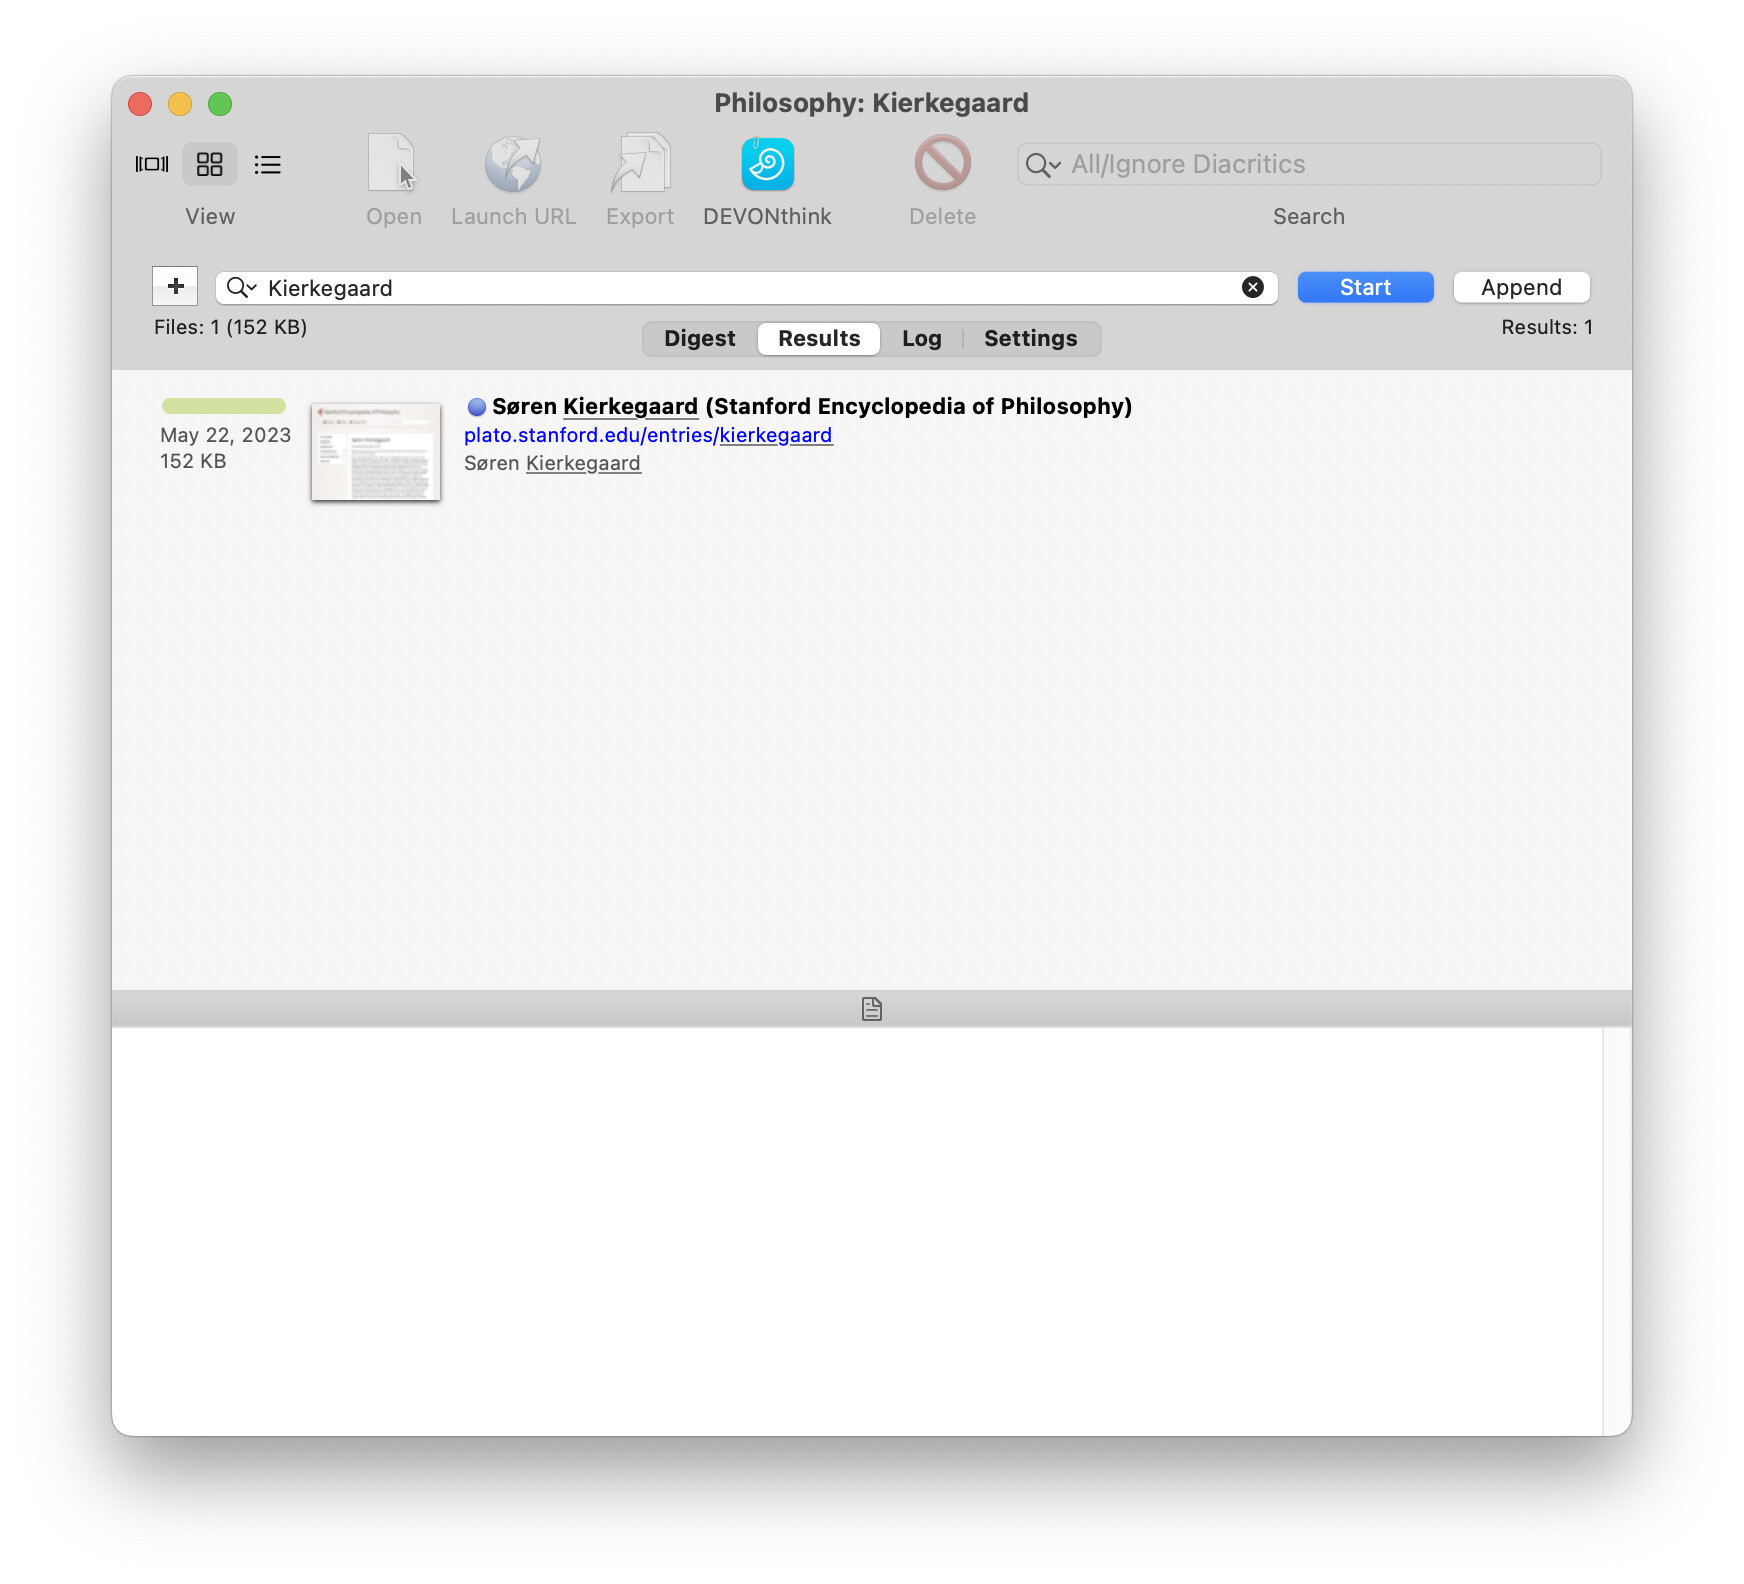
Task: Click the Append button
Action: point(1520,288)
